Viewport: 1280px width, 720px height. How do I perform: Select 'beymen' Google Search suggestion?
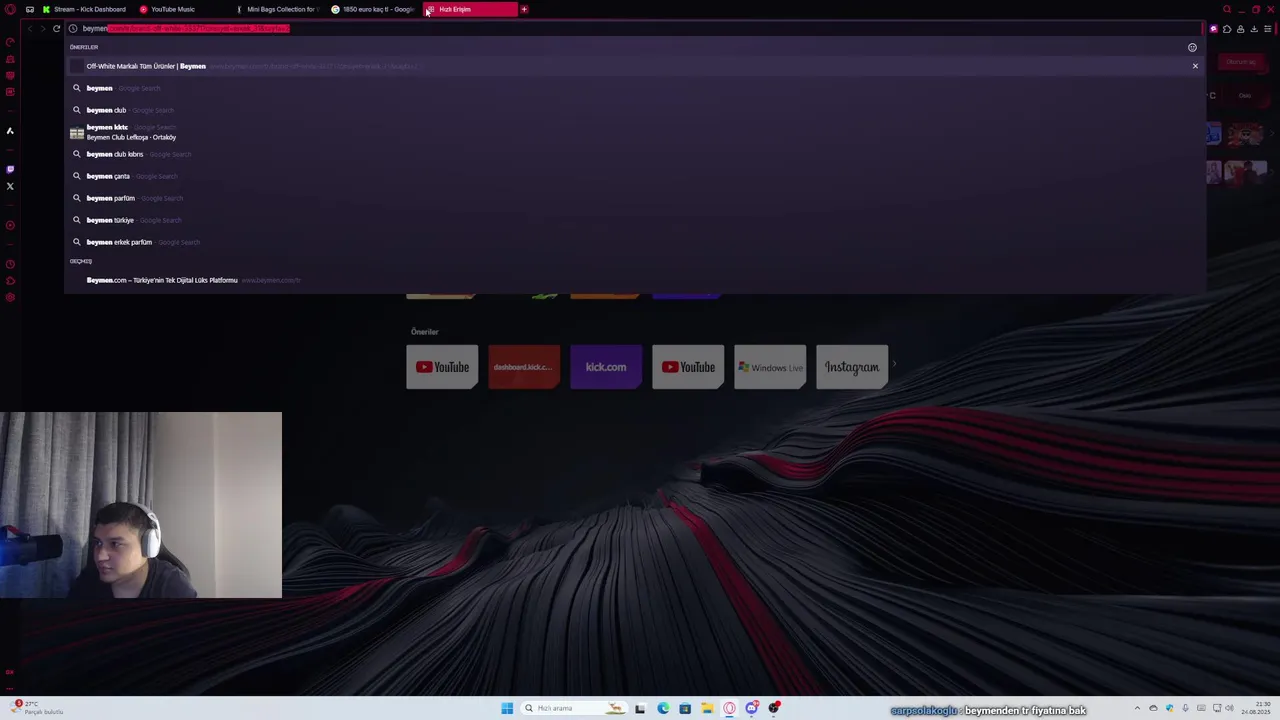tap(635, 88)
